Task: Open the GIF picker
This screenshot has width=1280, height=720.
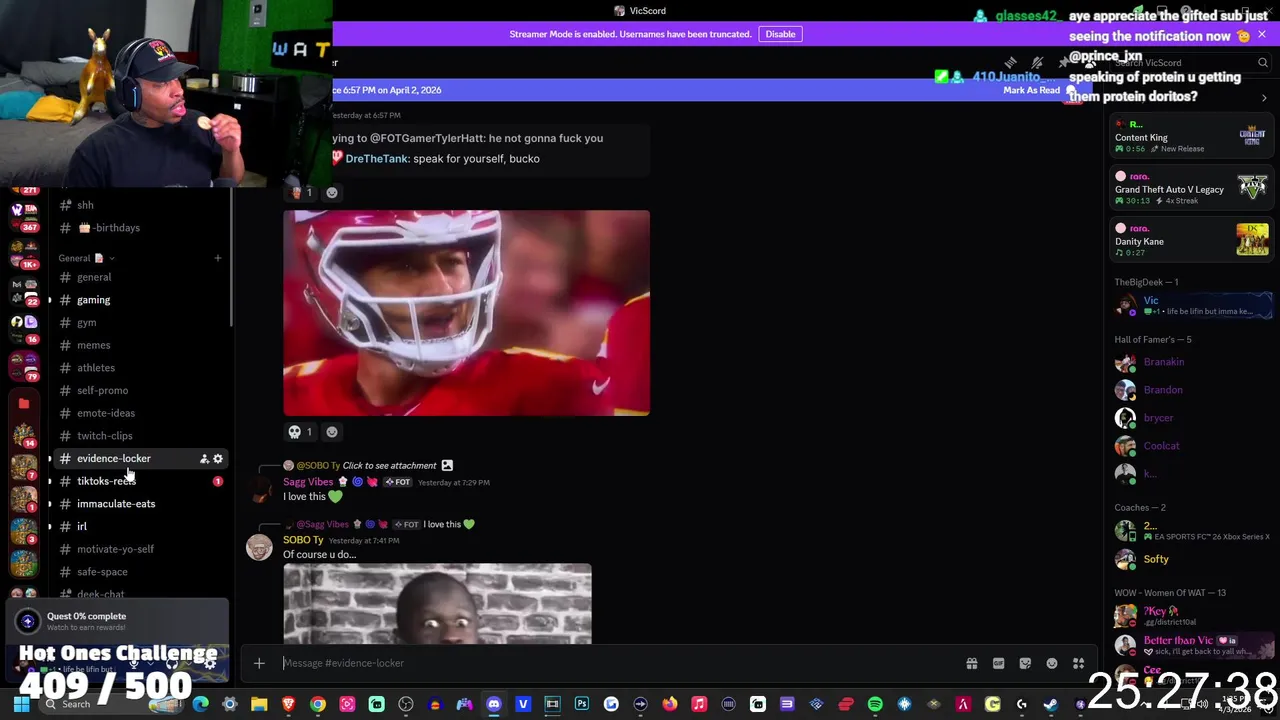Action: click(x=998, y=663)
